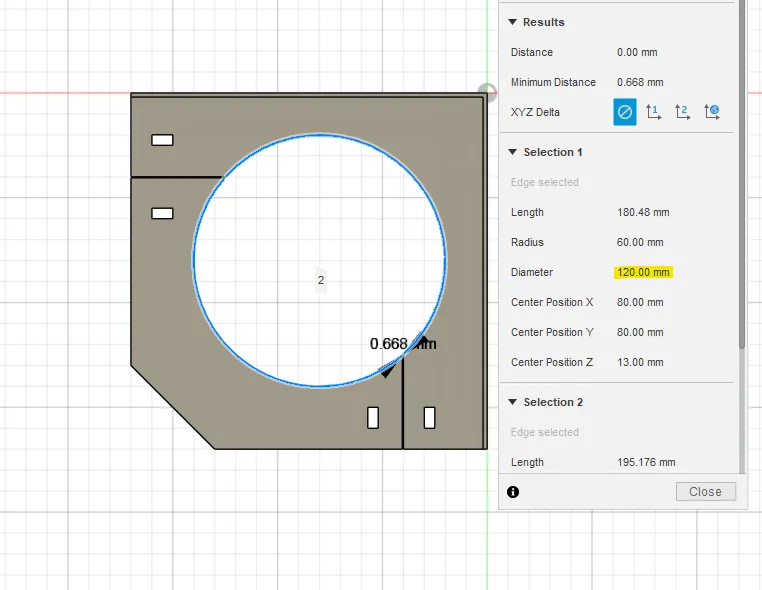The height and width of the screenshot is (590, 762).
Task: Click the '2' selection marker inside circle
Action: pyautogui.click(x=321, y=280)
